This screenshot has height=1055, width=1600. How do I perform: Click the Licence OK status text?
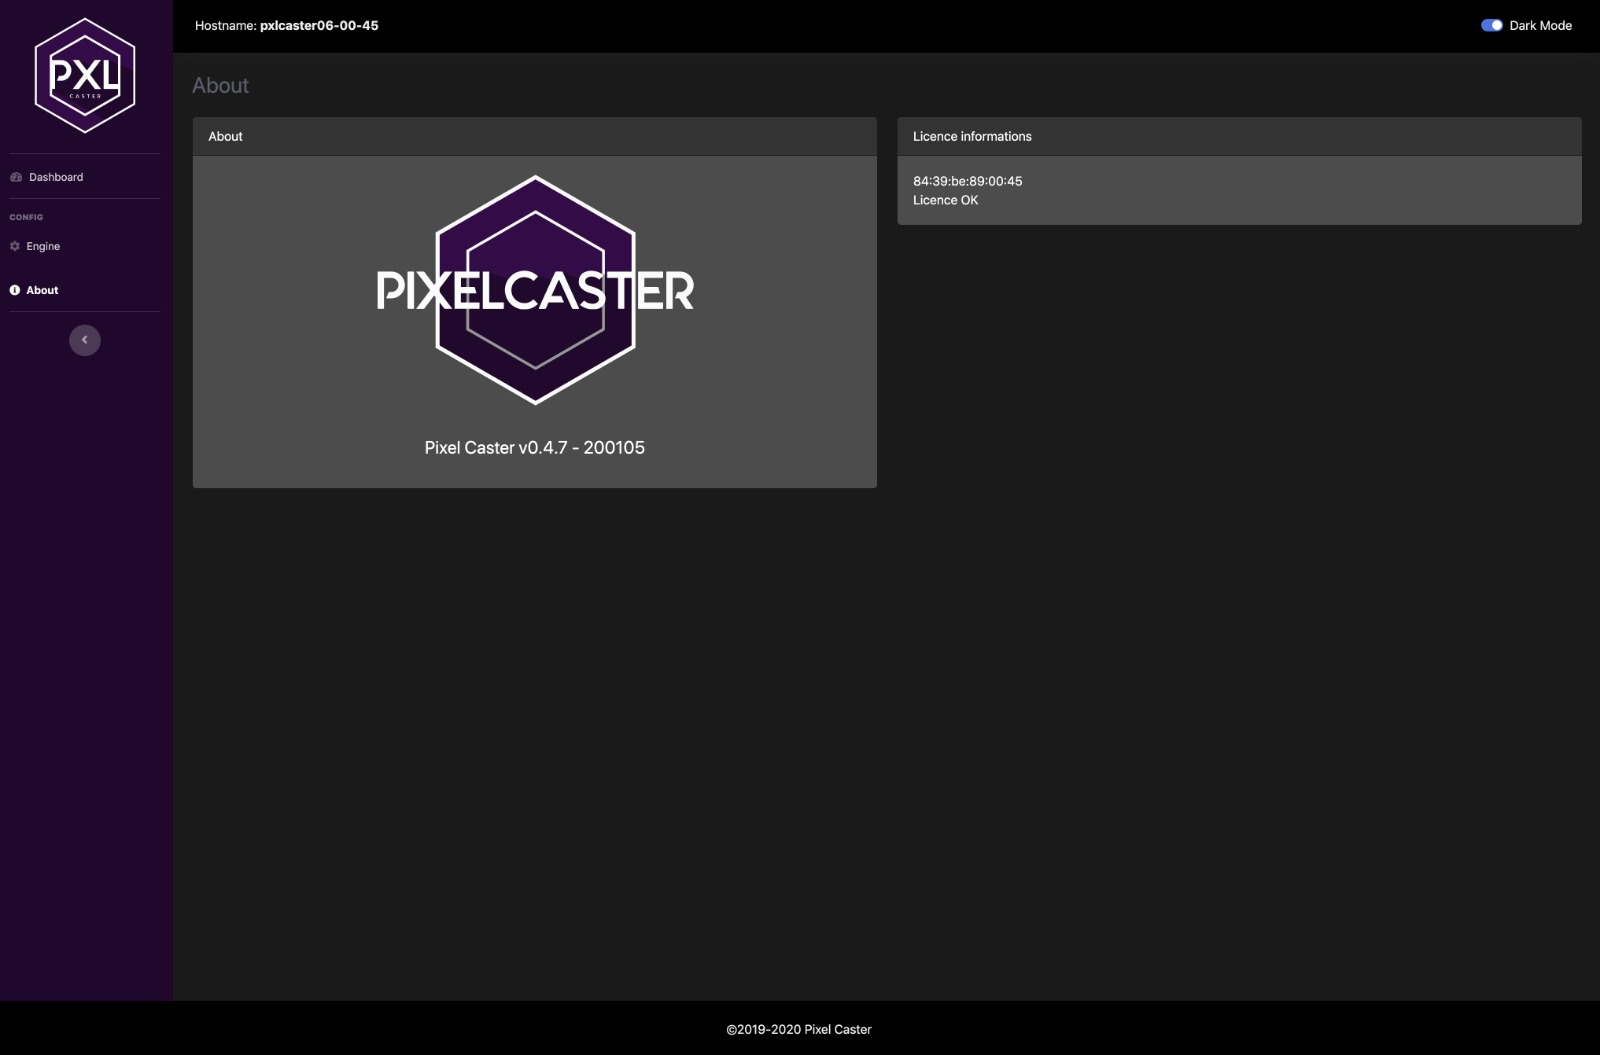pos(945,200)
